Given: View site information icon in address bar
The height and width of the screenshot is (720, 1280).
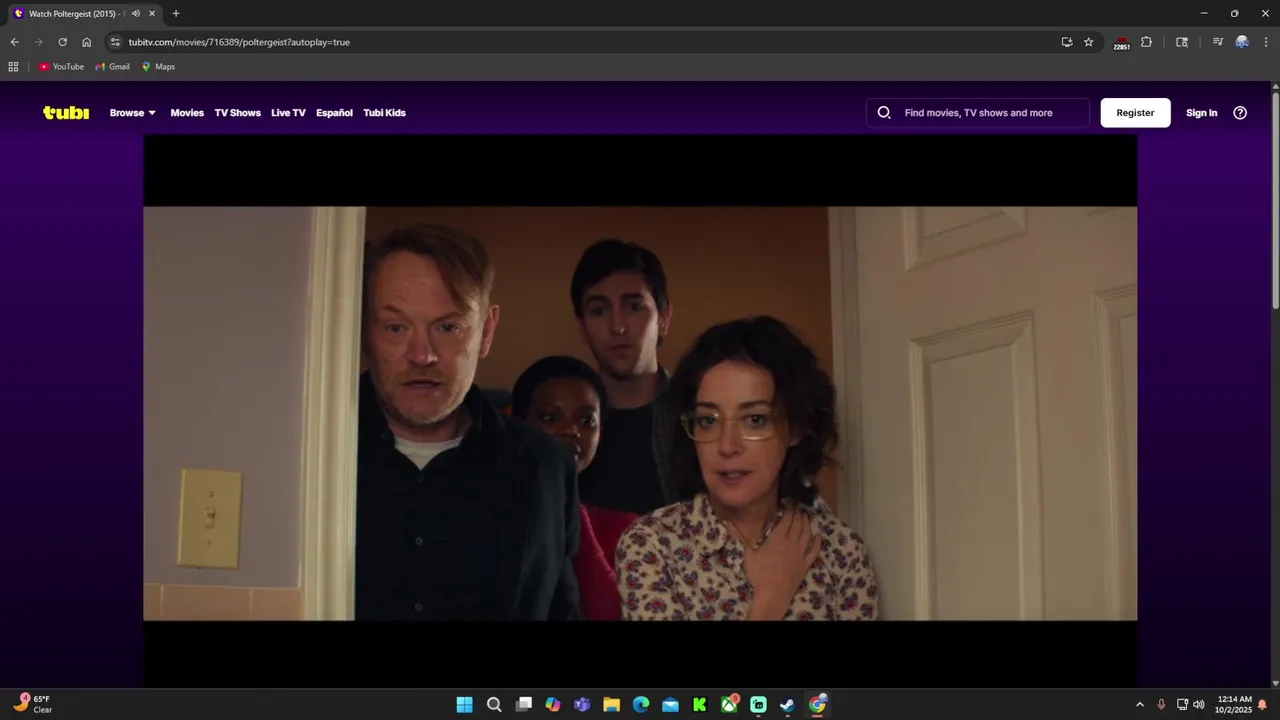Looking at the screenshot, I should [115, 42].
